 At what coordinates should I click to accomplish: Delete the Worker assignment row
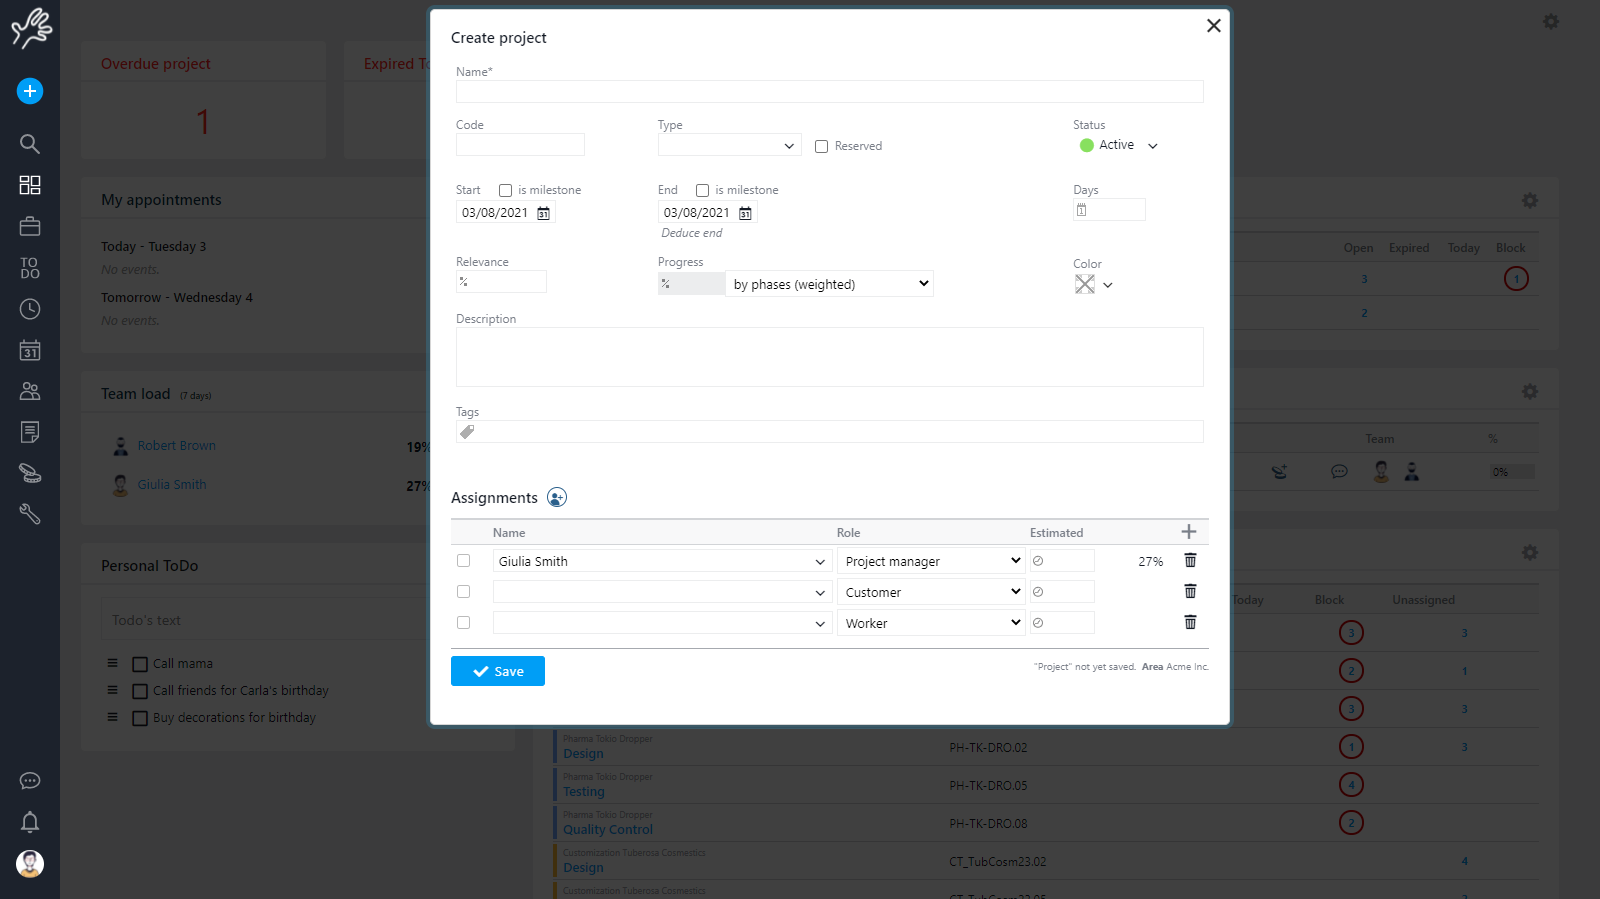[x=1190, y=623]
